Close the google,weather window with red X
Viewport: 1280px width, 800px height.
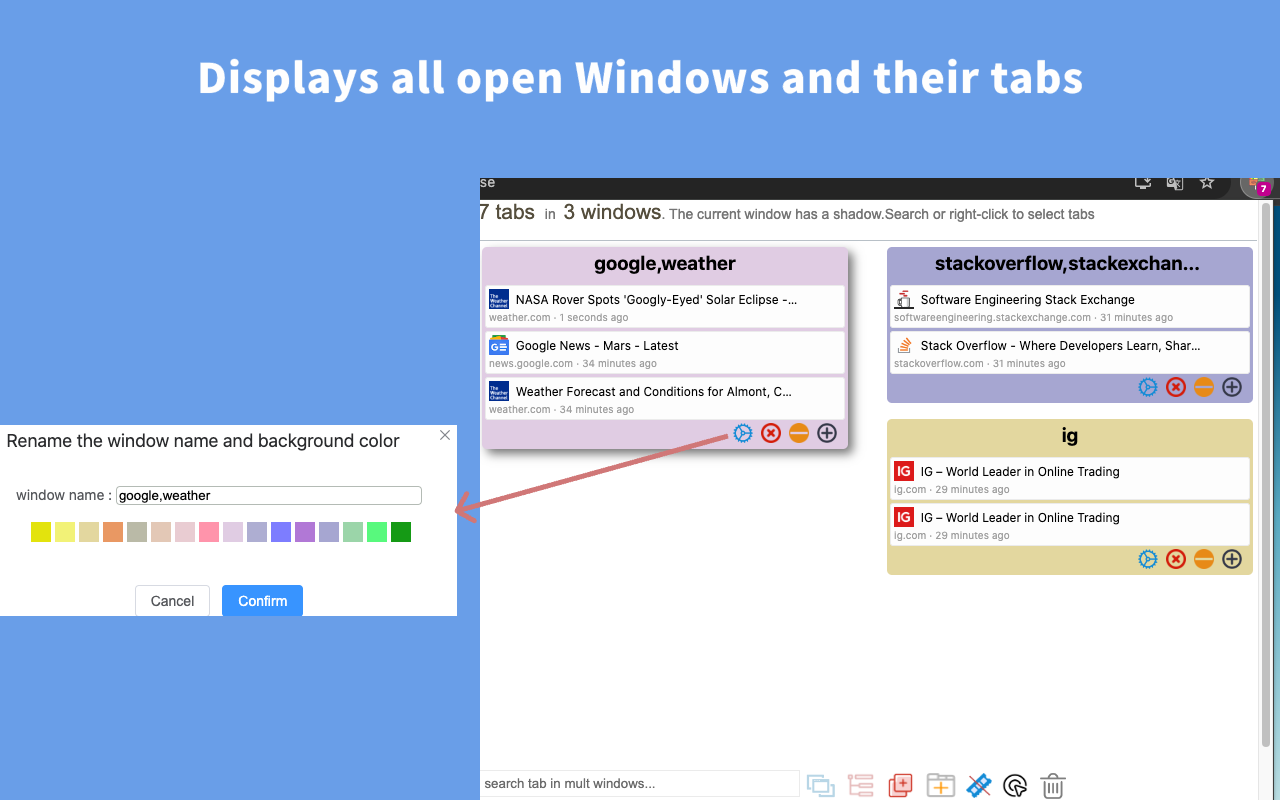pyautogui.click(x=770, y=433)
